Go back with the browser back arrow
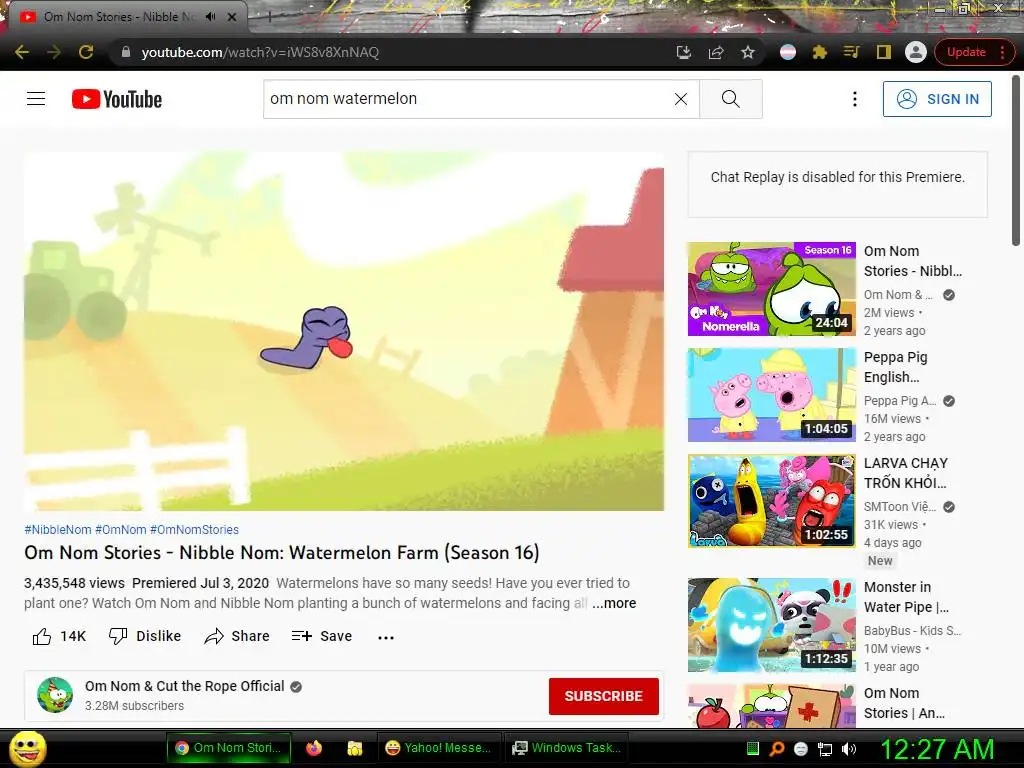This screenshot has width=1024, height=768. pos(22,52)
